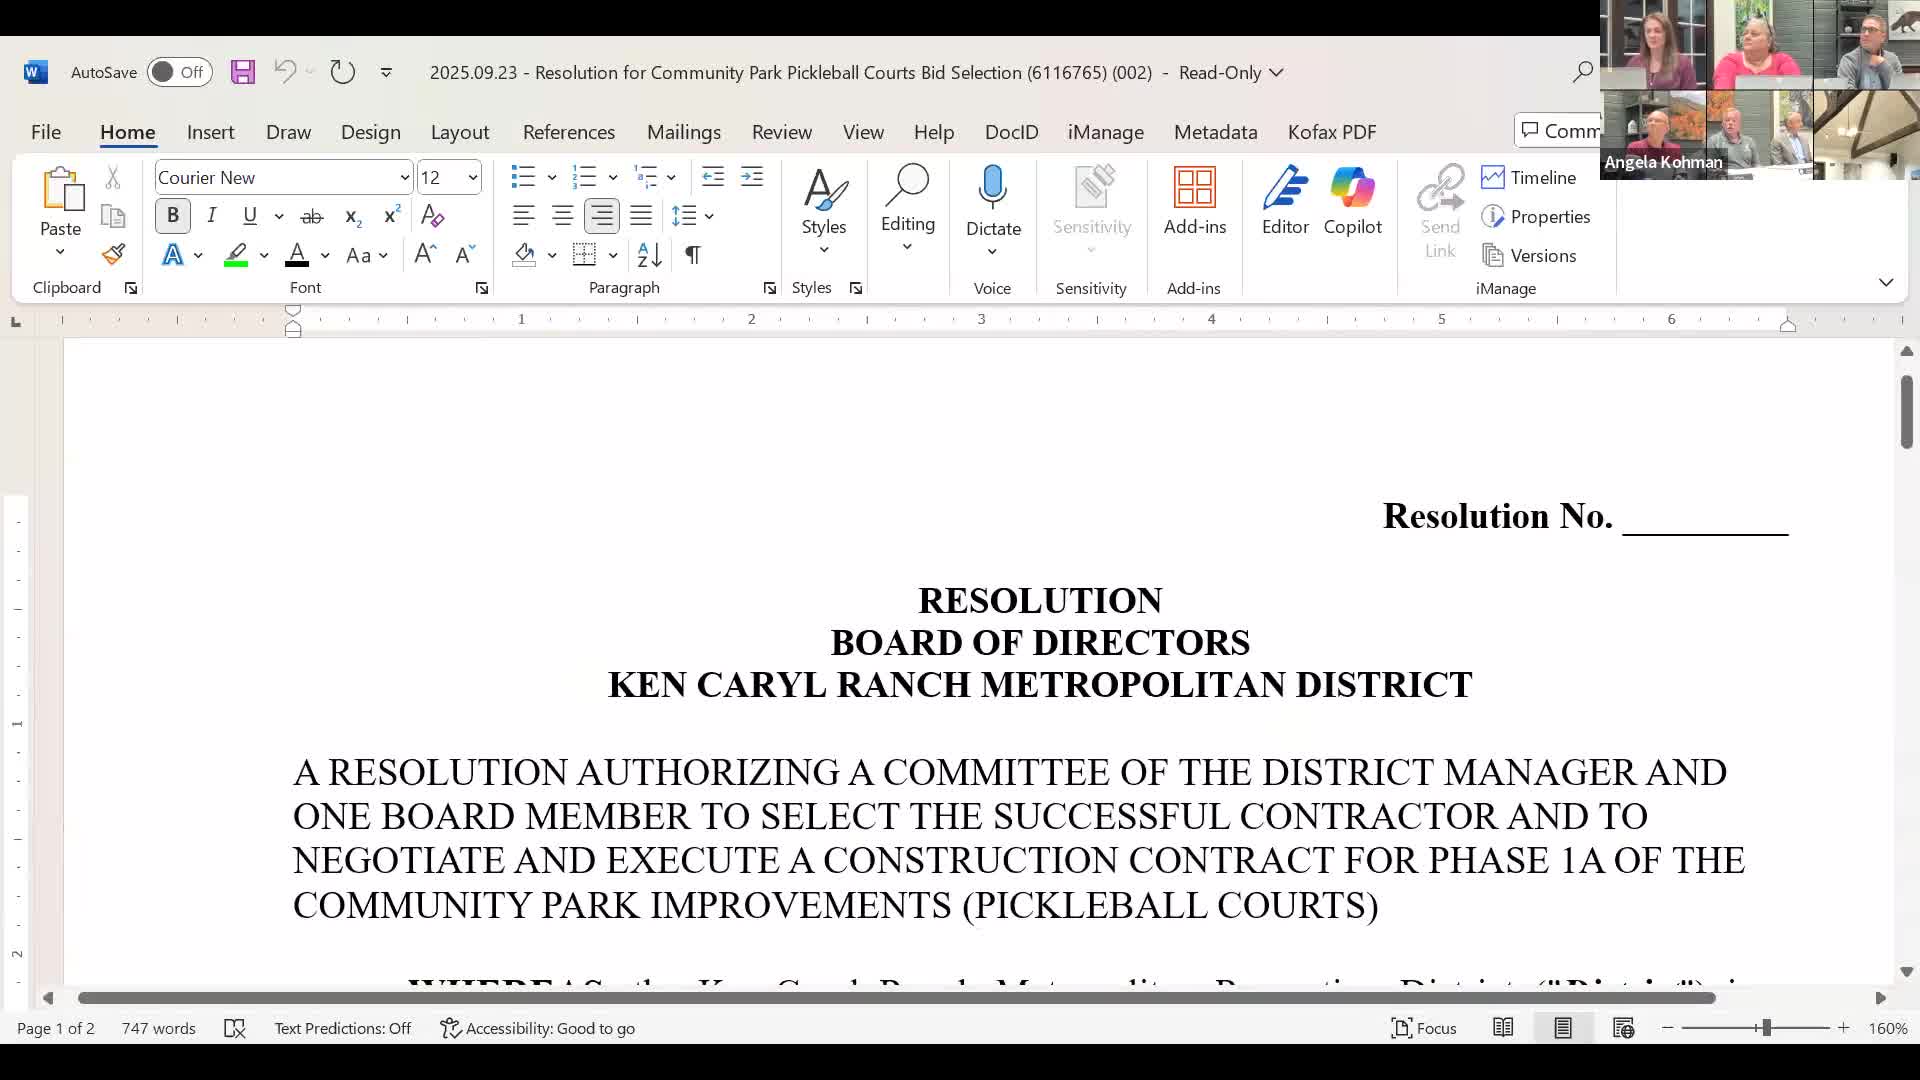1920x1080 pixels.
Task: Click the Strikethrough formatting icon
Action: pyautogui.click(x=312, y=216)
